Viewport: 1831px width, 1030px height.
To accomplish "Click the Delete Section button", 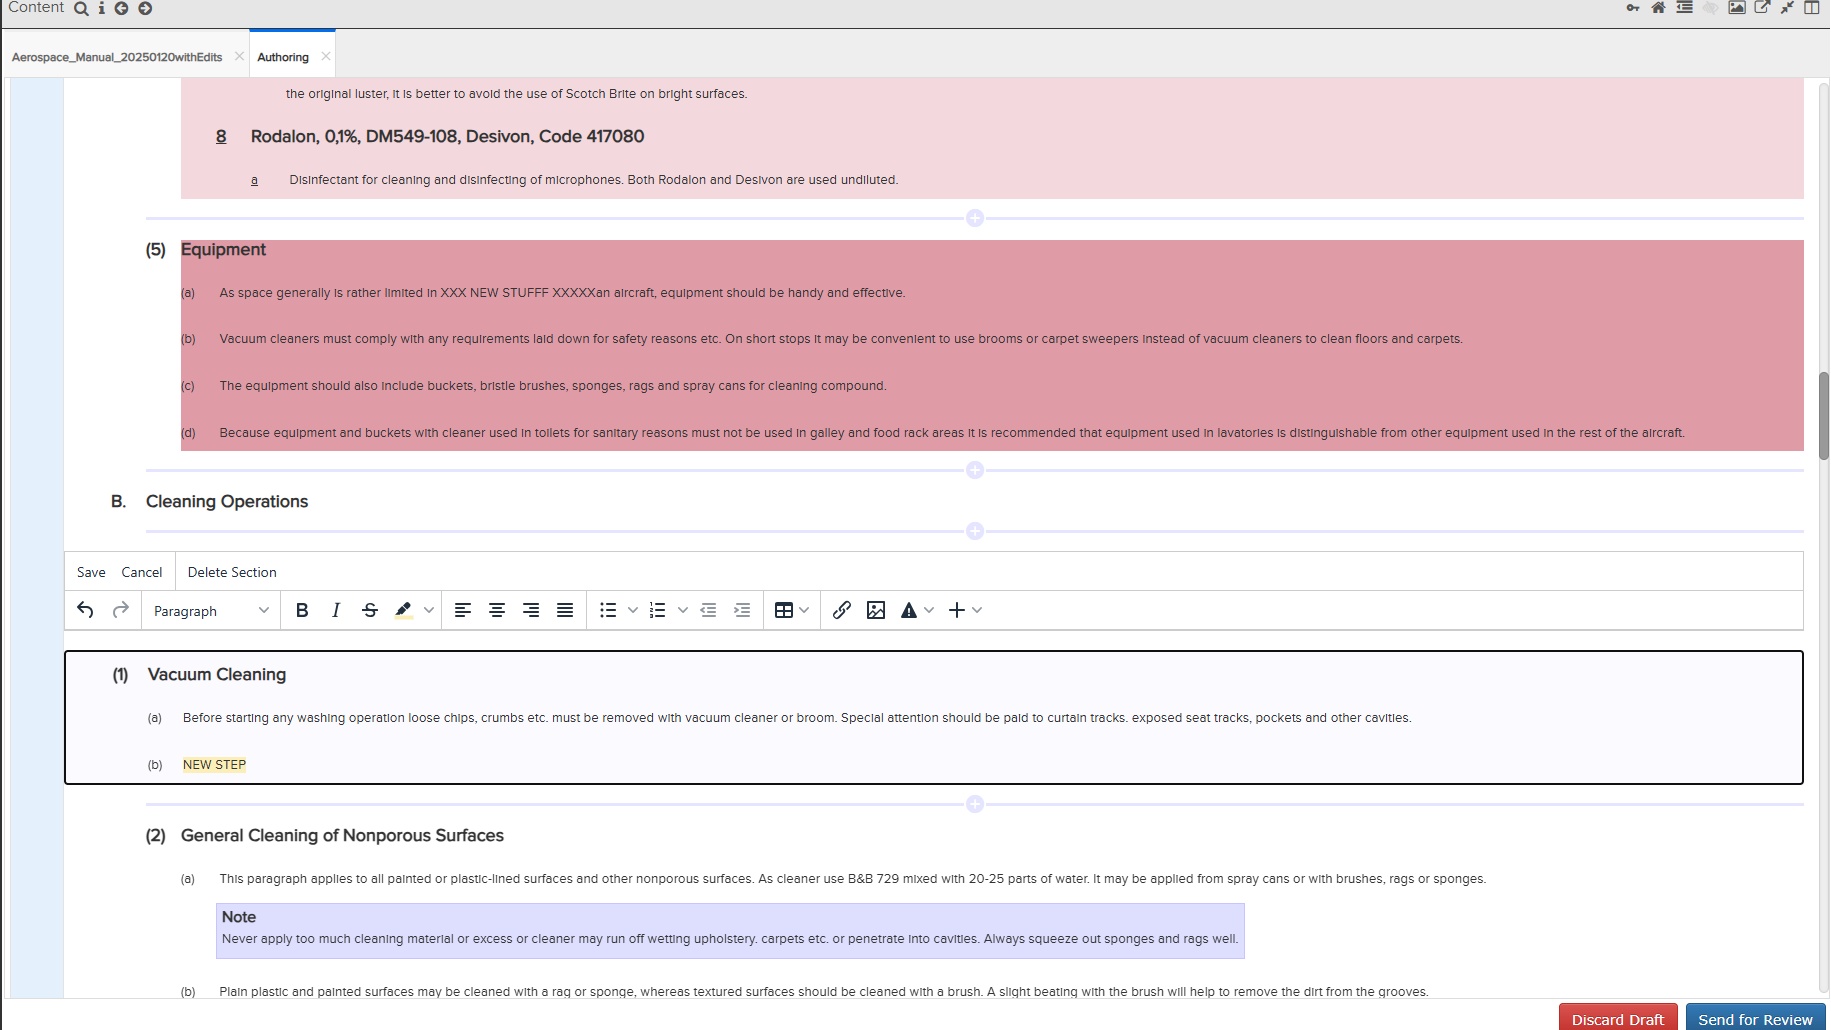I will click(x=232, y=572).
